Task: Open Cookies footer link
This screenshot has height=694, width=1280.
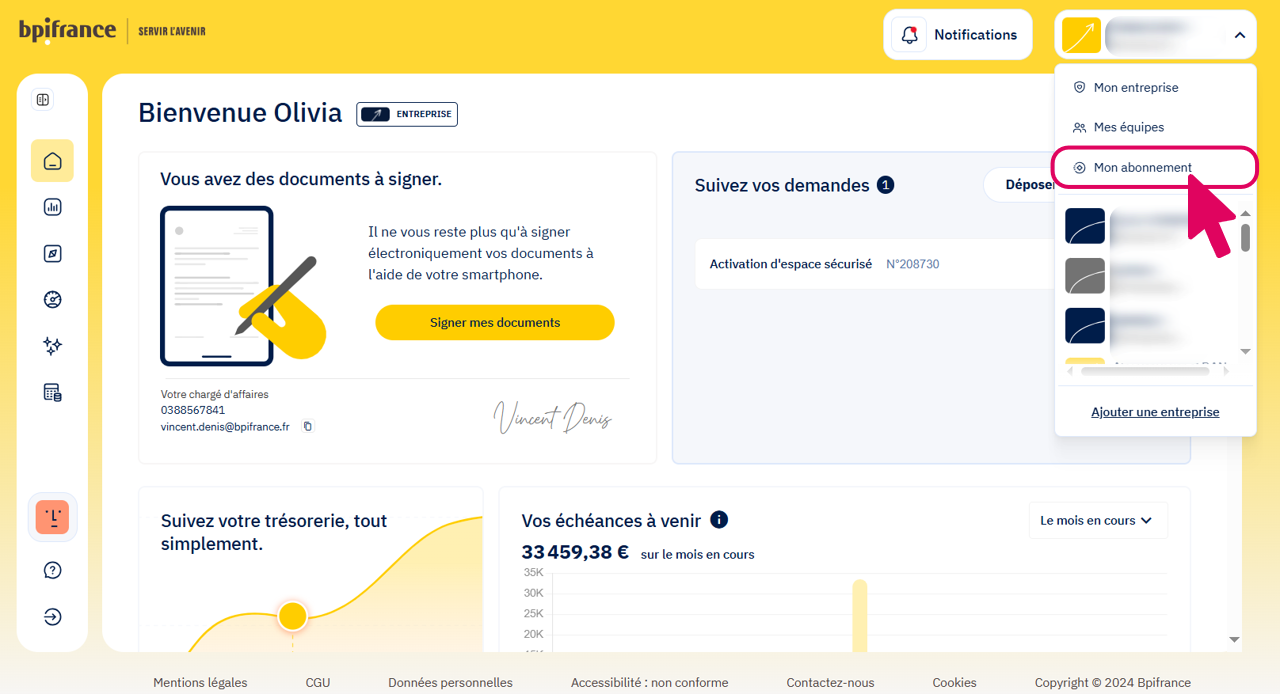Action: point(954,682)
